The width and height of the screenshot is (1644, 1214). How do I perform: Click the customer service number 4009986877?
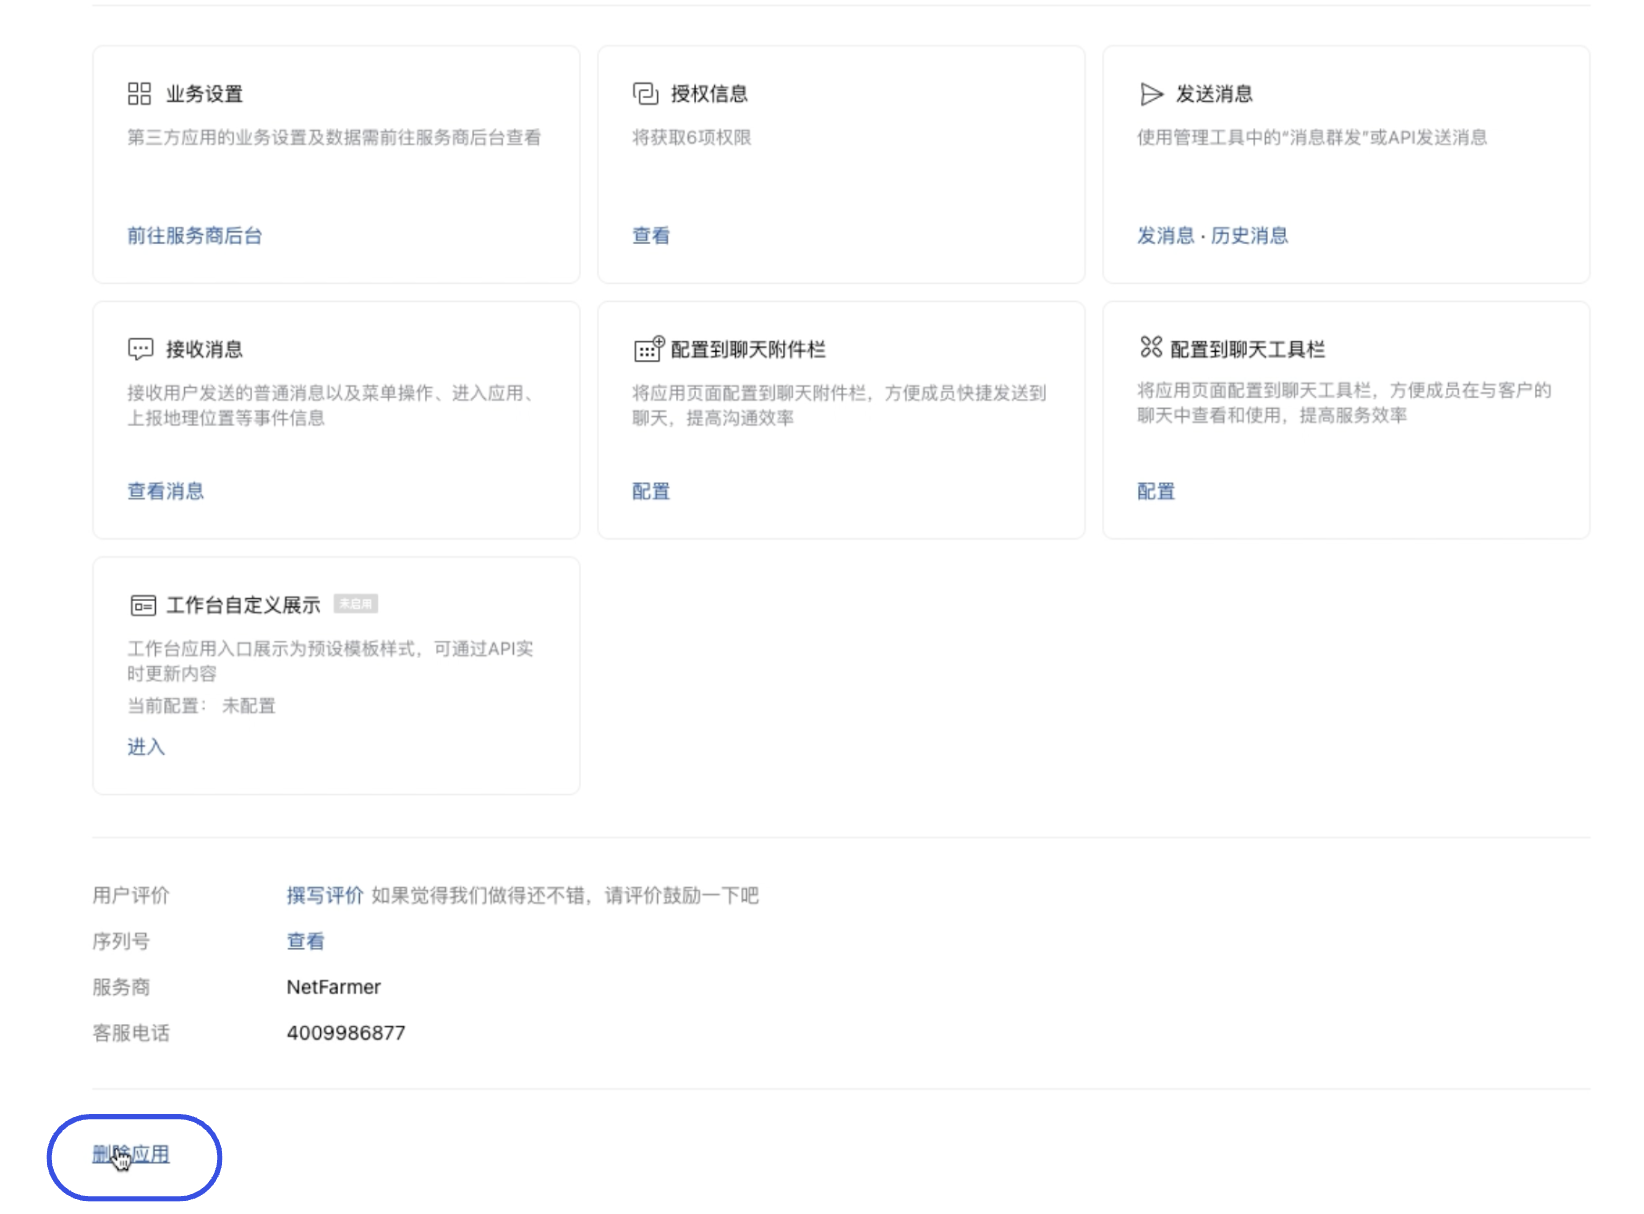click(345, 1032)
